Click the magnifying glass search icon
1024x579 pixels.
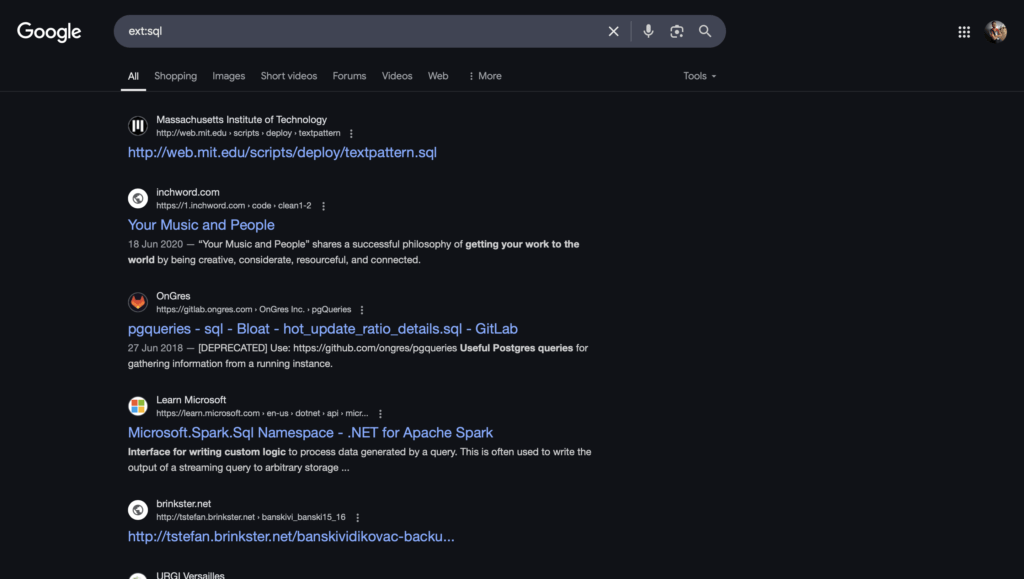705,31
